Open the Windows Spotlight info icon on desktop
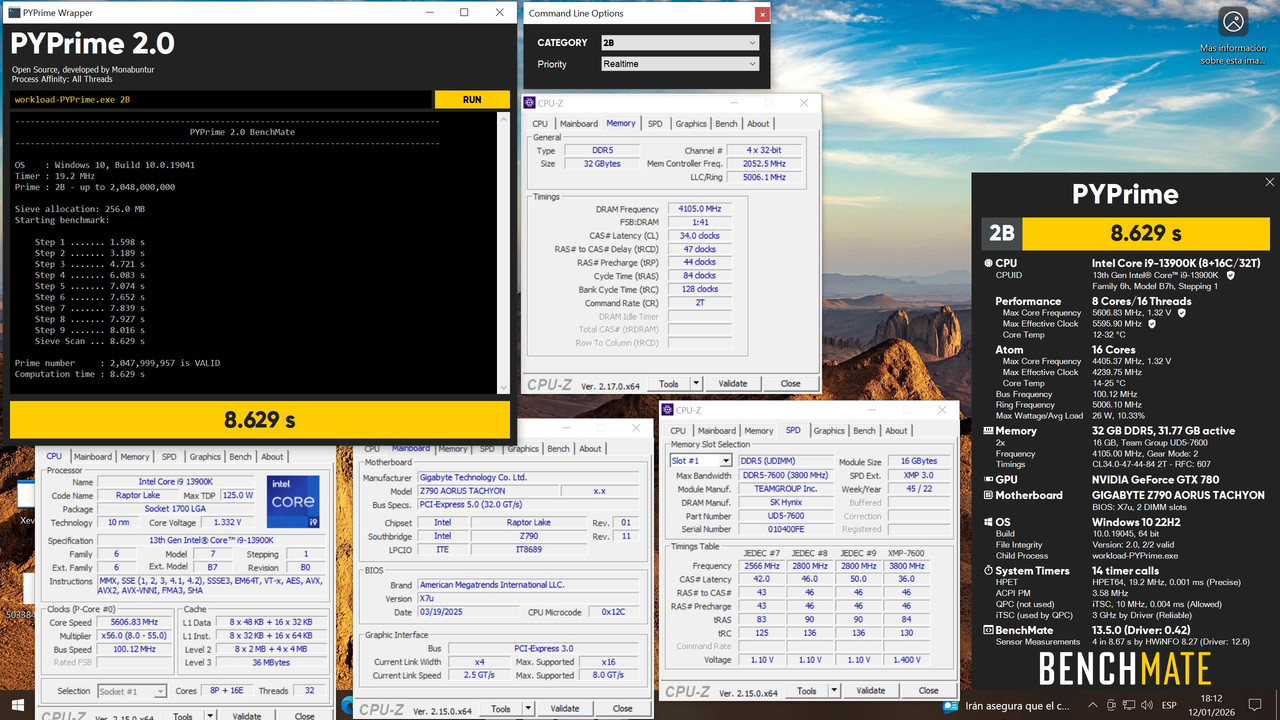 [1233, 23]
